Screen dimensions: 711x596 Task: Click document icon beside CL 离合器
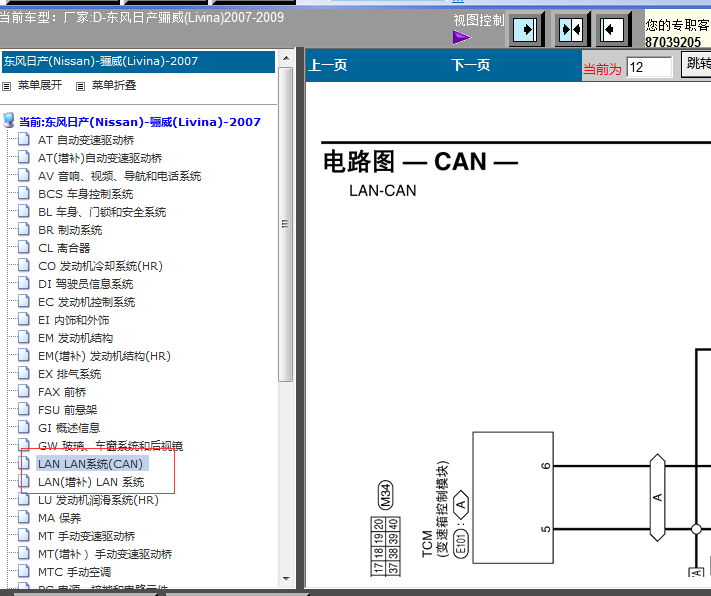click(24, 247)
